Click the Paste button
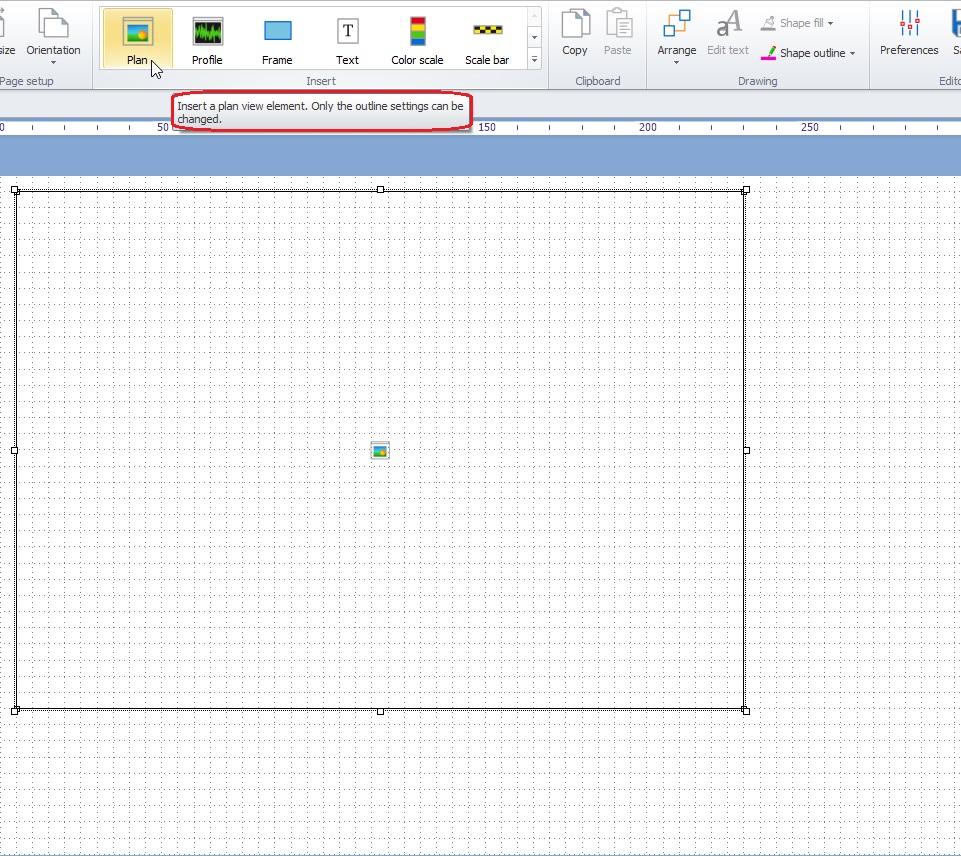961x856 pixels. pos(619,35)
